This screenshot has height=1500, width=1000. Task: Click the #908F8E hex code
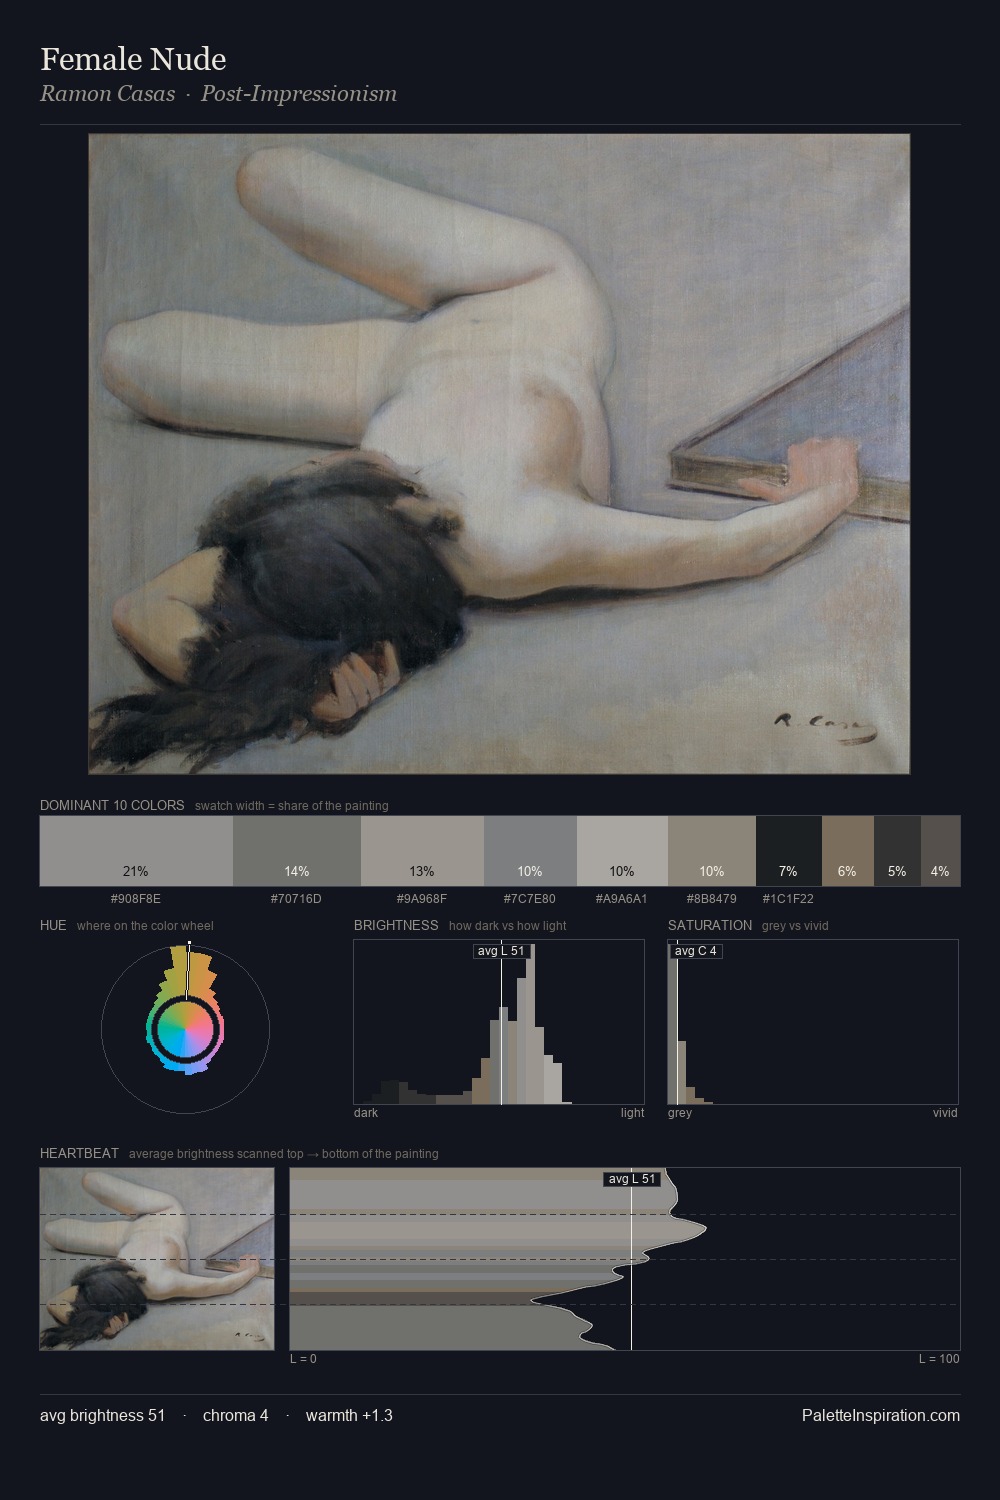(136, 899)
